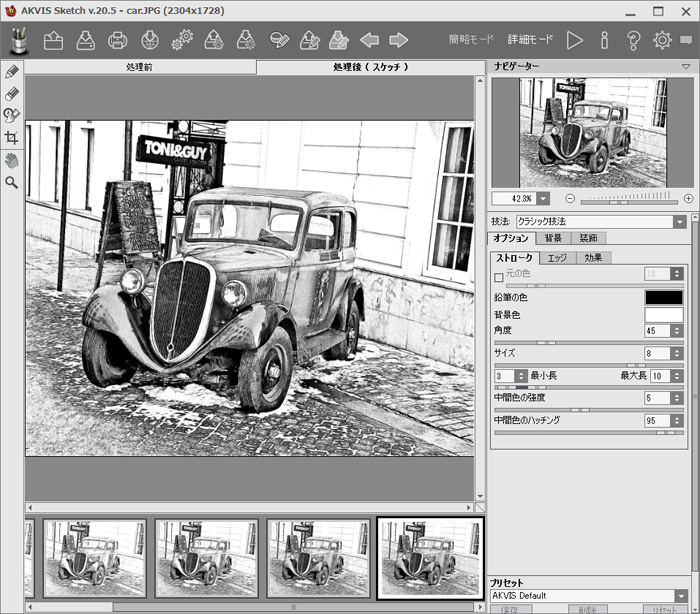
Task: Open an image file from toolbar
Action: point(53,40)
